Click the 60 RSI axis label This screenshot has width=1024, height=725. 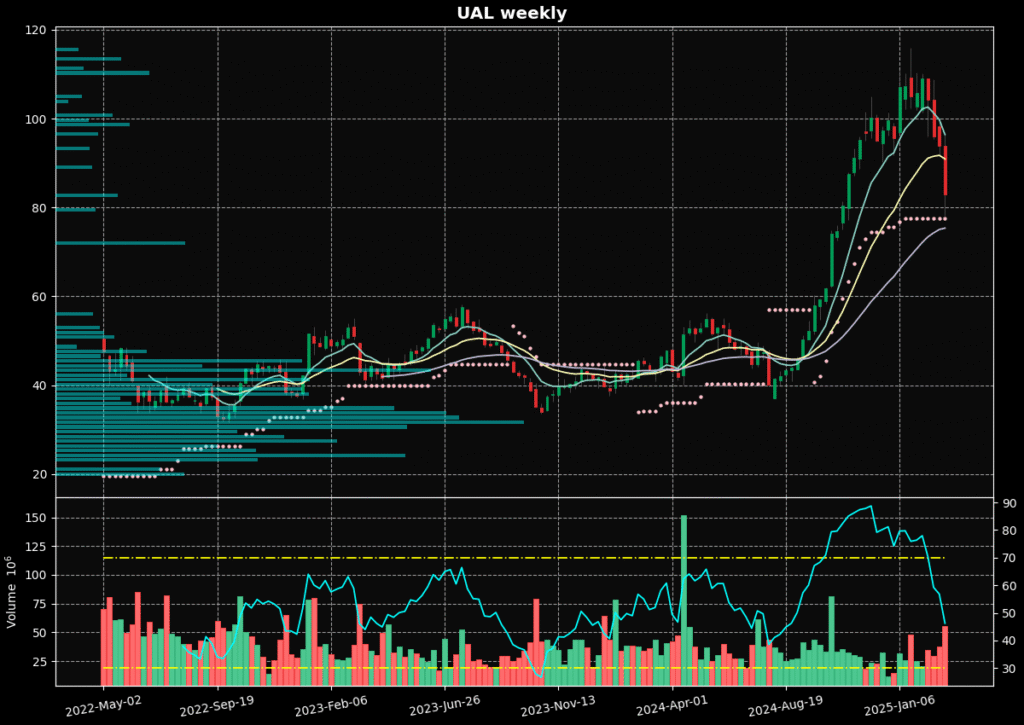tap(1010, 587)
